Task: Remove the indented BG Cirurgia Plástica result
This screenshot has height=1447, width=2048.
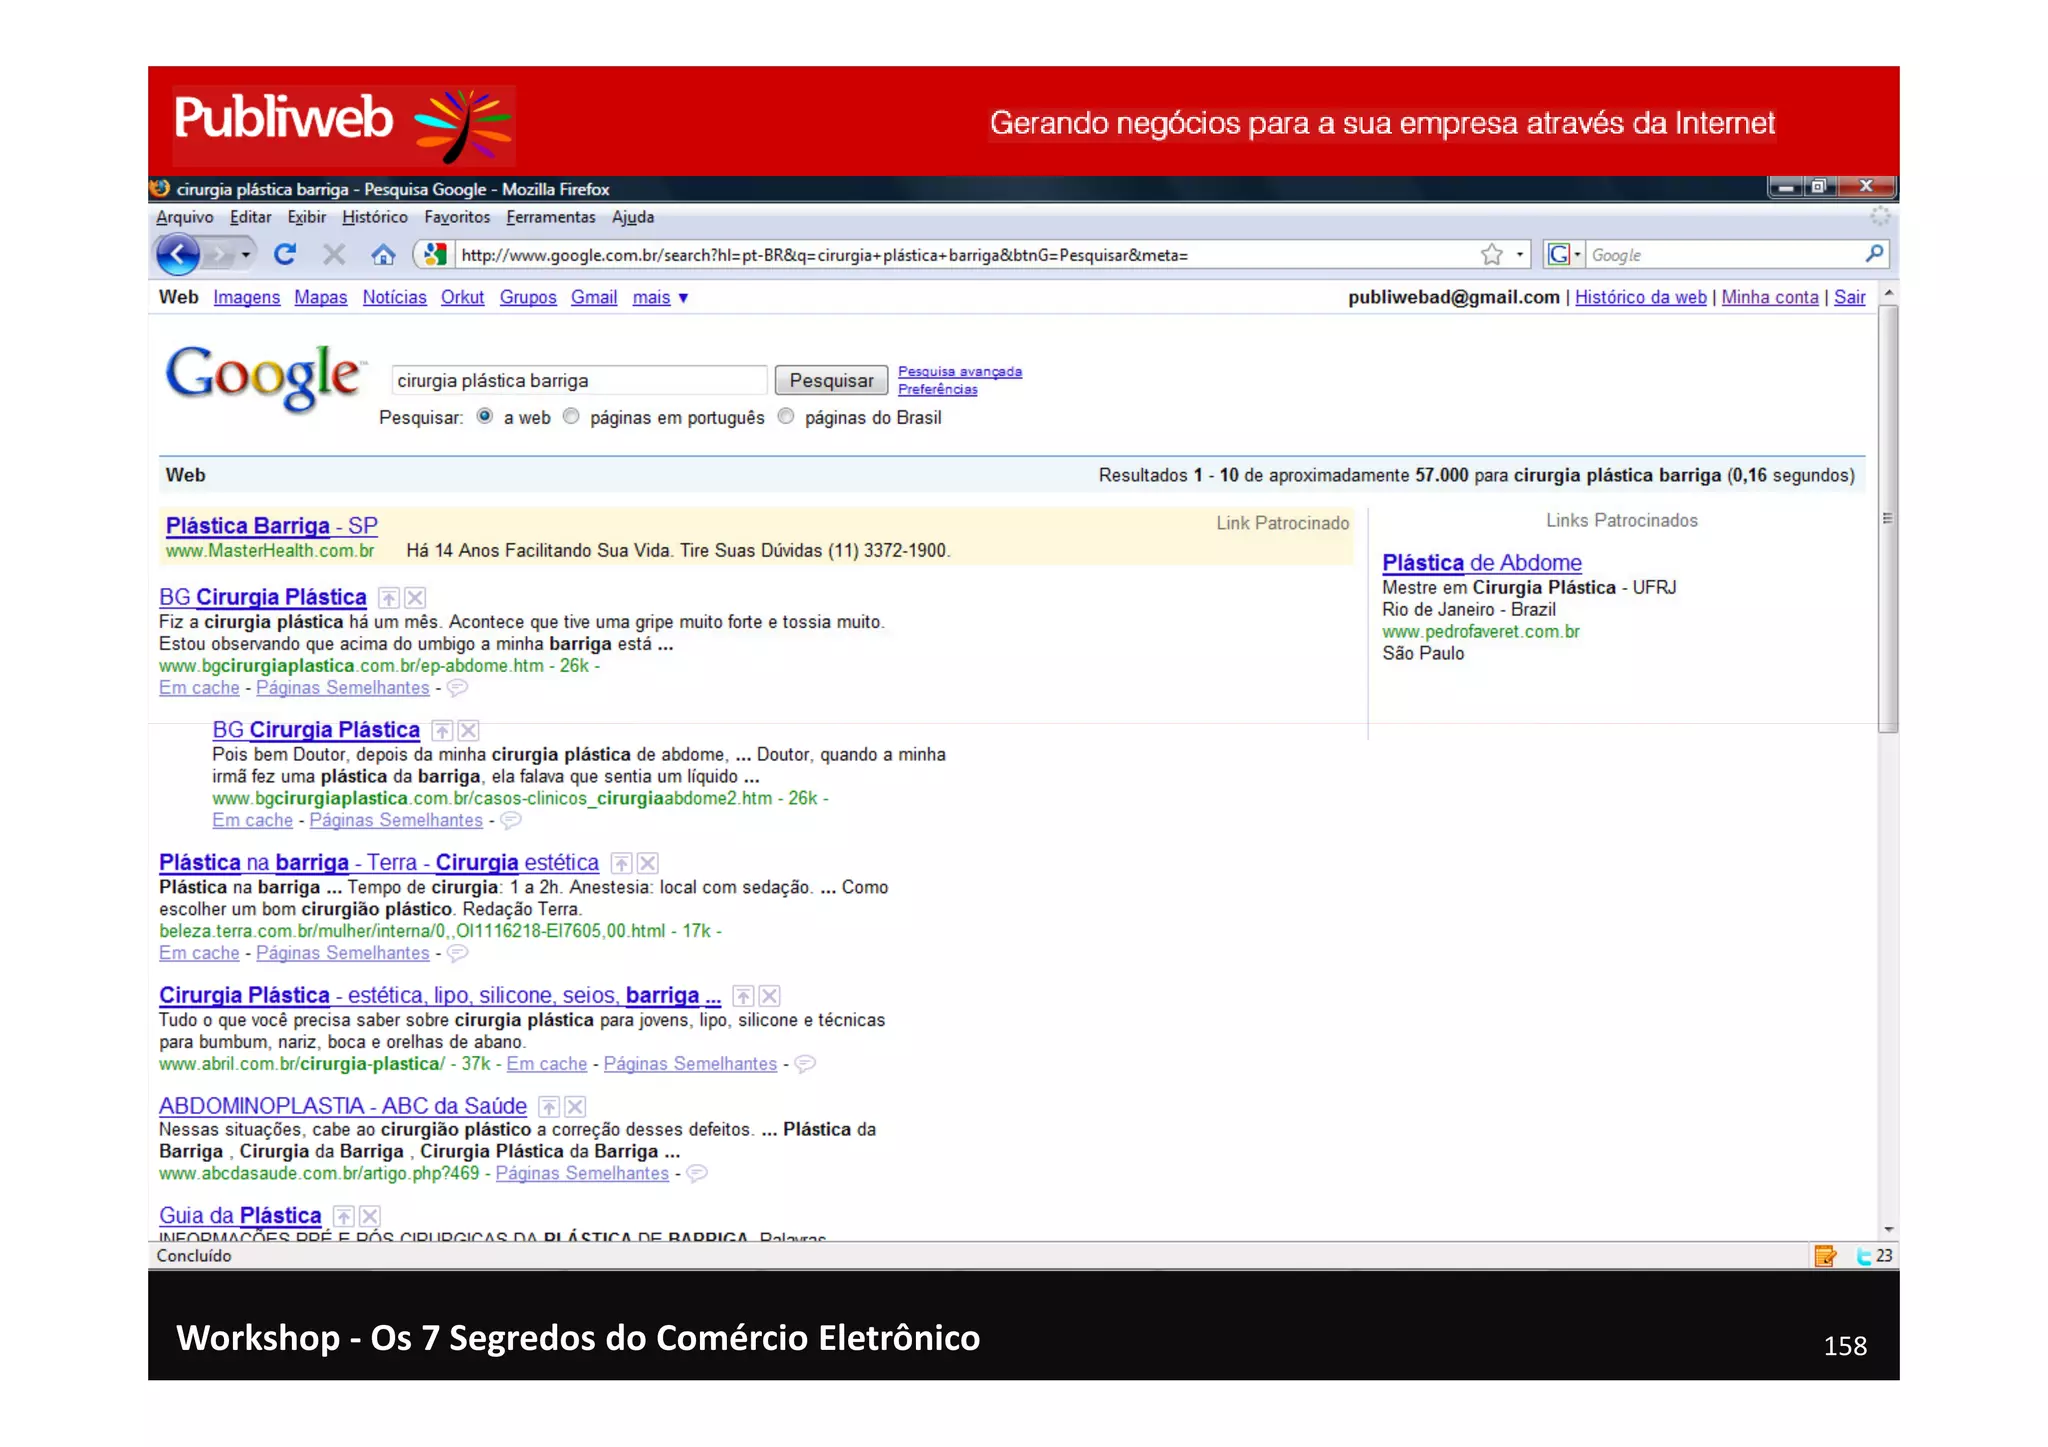Action: (x=468, y=731)
